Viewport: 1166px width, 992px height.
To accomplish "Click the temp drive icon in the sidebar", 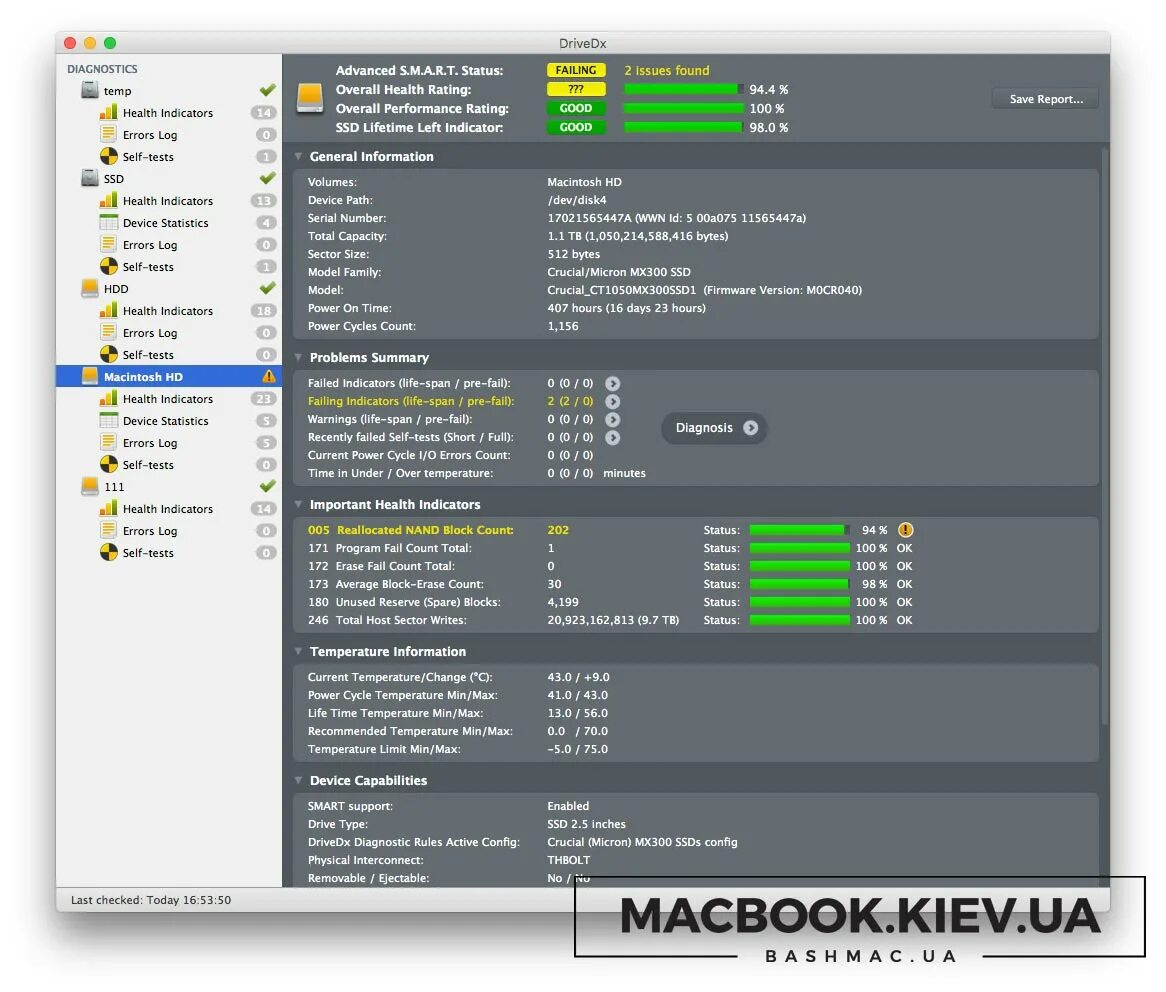I will (x=88, y=90).
